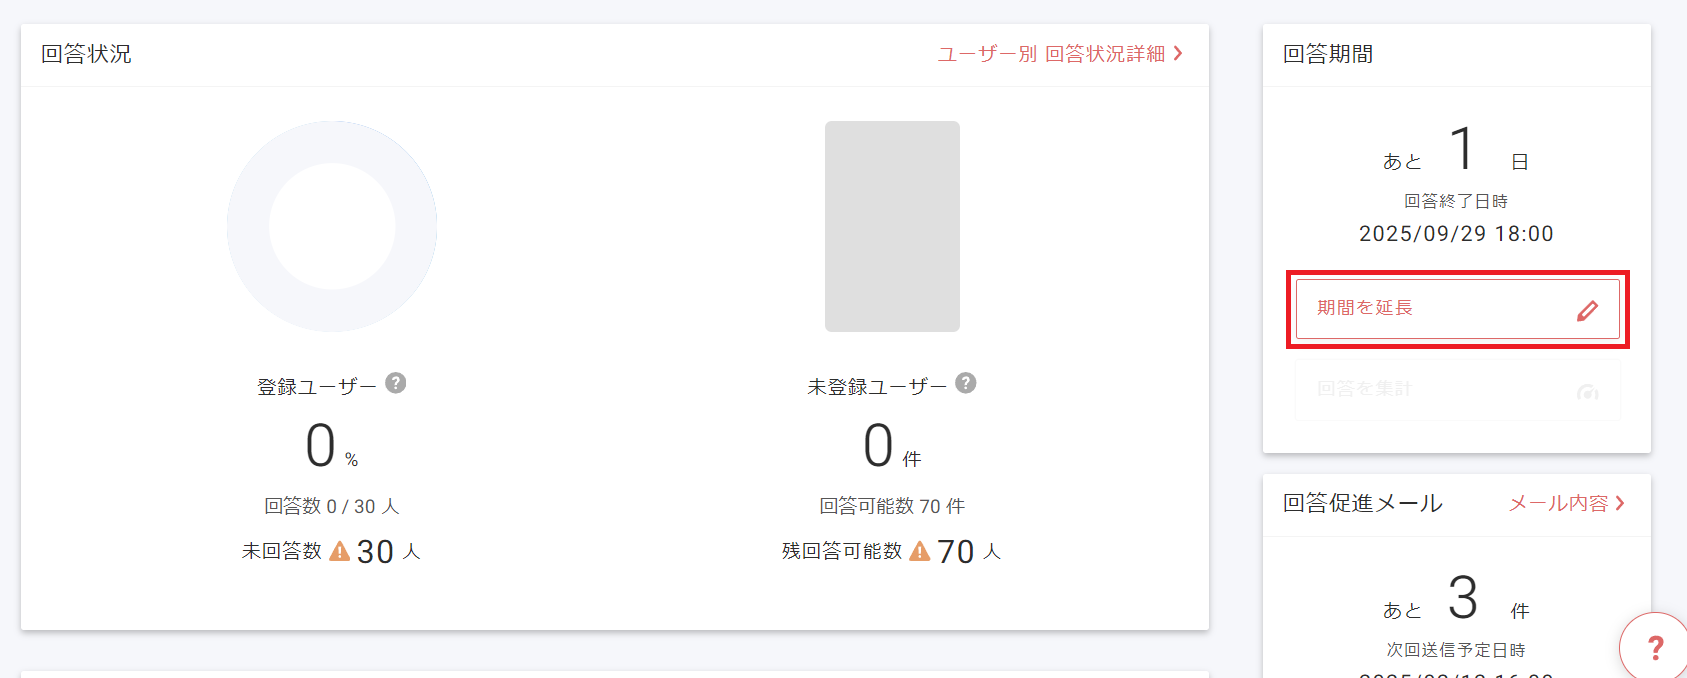Click the gauge icon inside 回答を集計 button
This screenshot has width=1687, height=678.
pyautogui.click(x=1588, y=393)
